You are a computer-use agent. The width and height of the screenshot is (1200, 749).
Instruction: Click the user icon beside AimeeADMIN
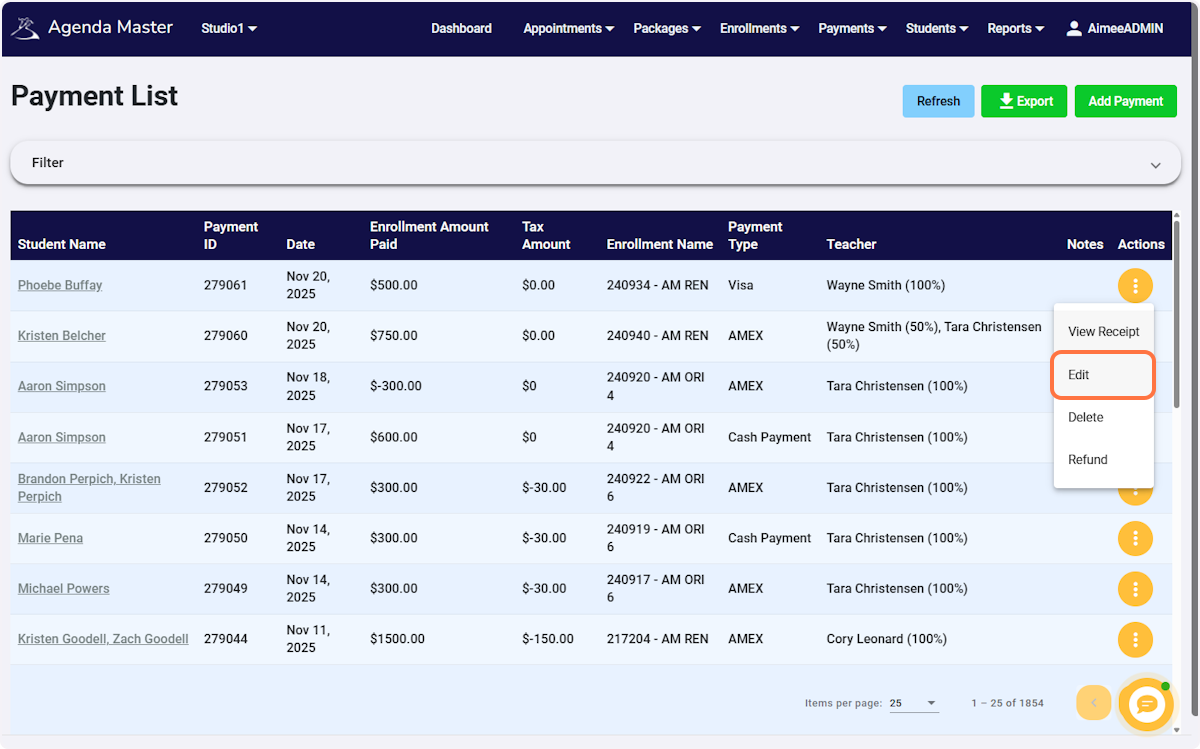coord(1074,28)
